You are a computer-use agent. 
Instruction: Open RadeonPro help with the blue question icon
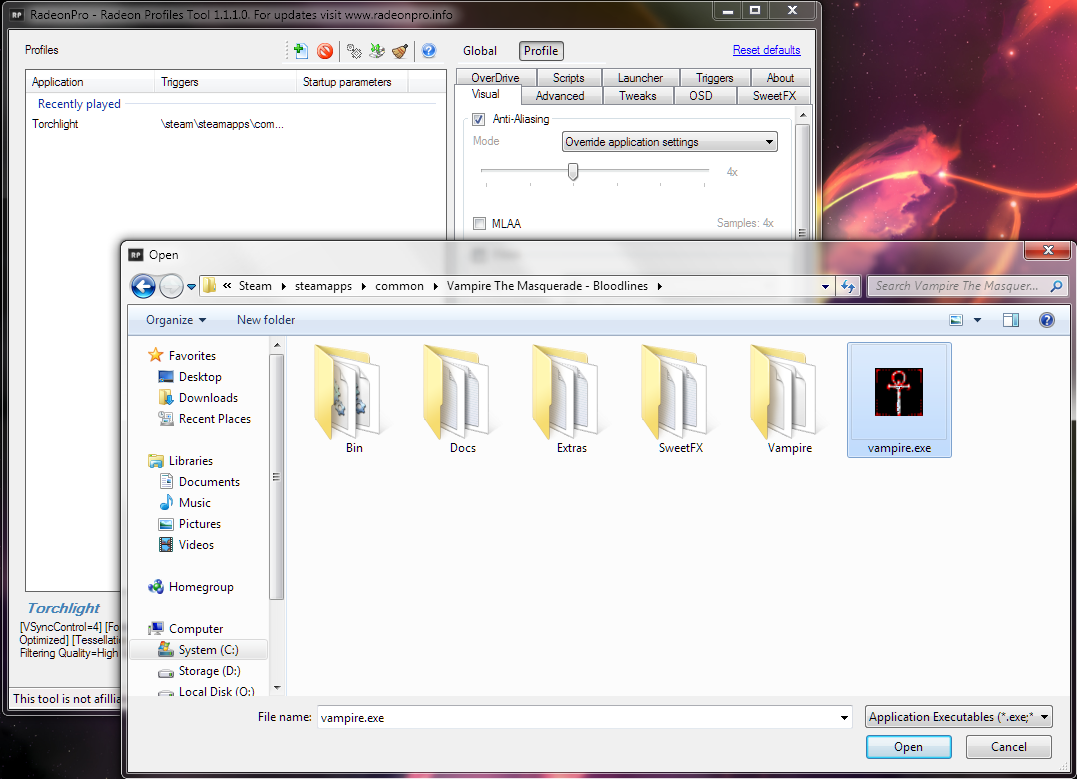tap(429, 50)
